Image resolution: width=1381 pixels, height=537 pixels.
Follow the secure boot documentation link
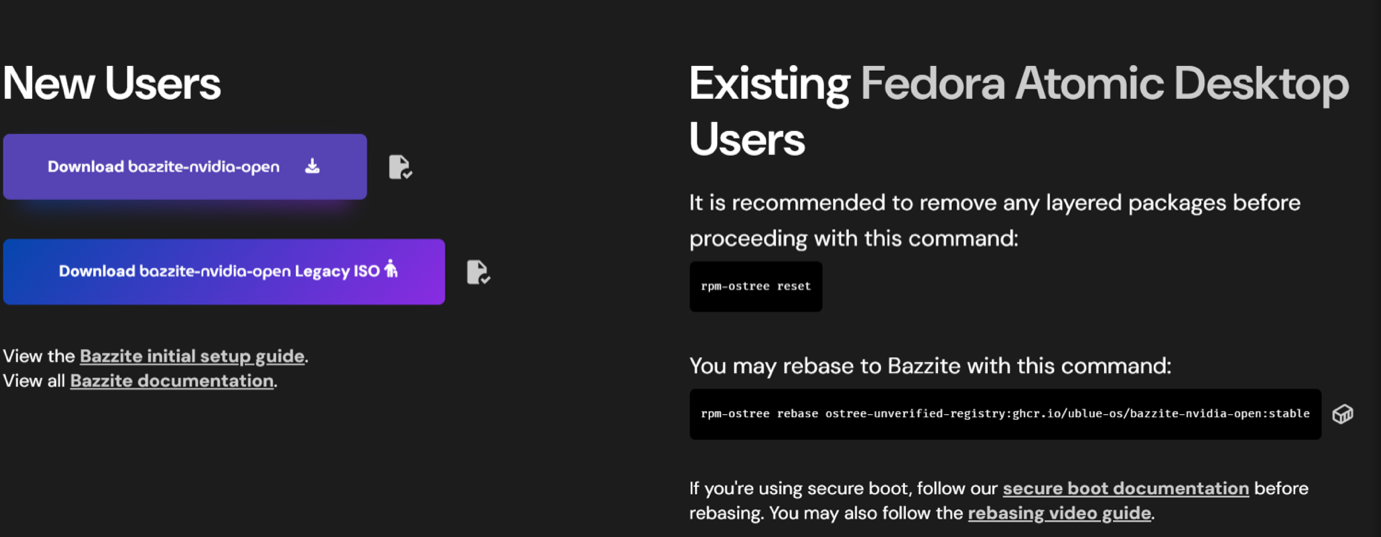click(1125, 488)
